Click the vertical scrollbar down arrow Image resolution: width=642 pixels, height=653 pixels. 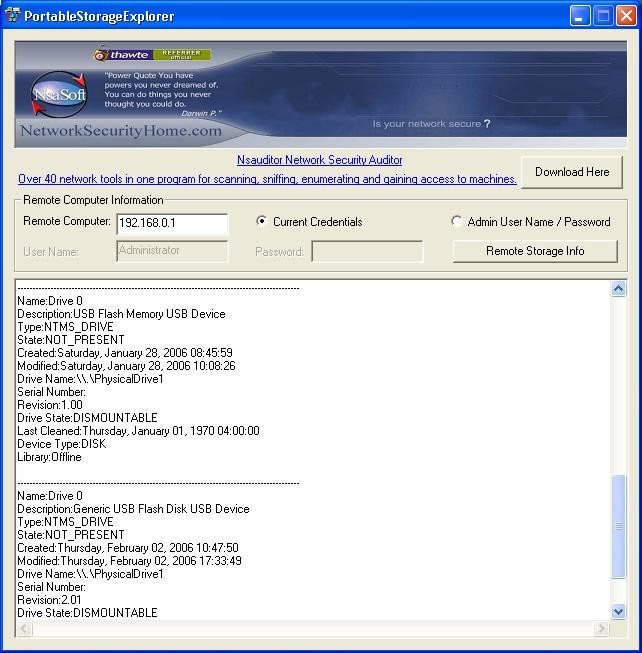619,611
